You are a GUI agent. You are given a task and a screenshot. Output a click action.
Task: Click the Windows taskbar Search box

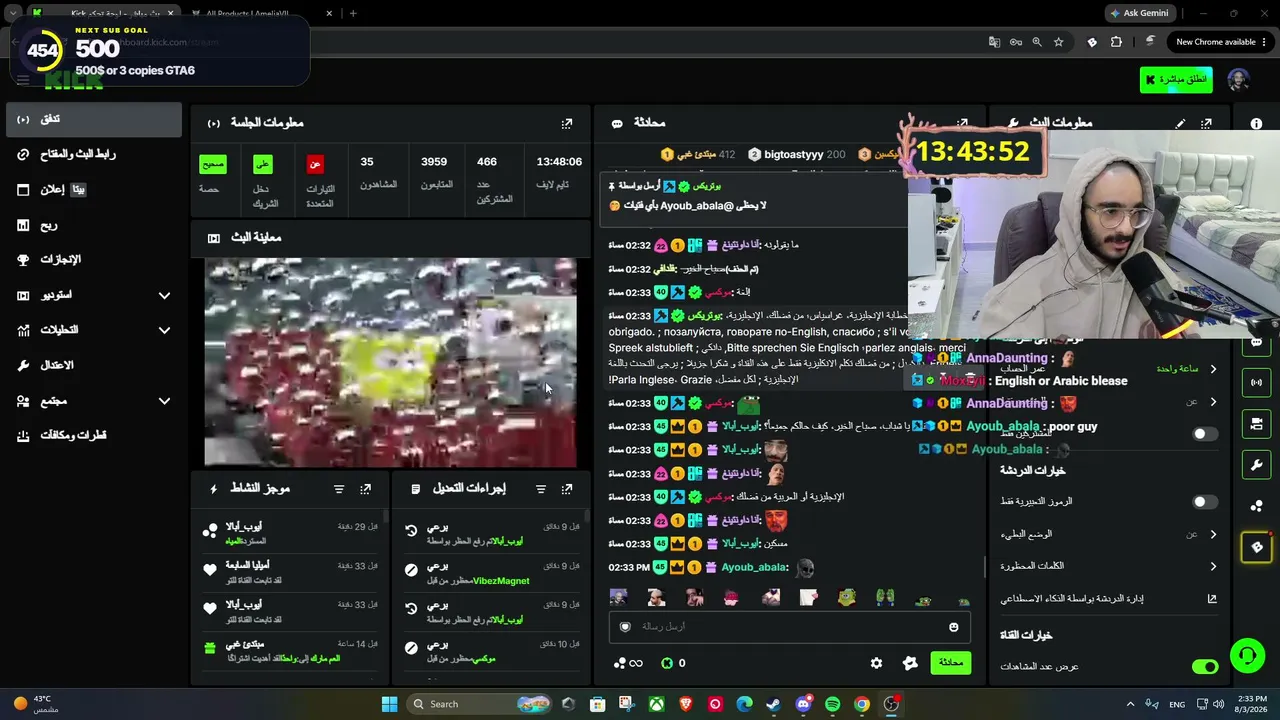pos(480,704)
